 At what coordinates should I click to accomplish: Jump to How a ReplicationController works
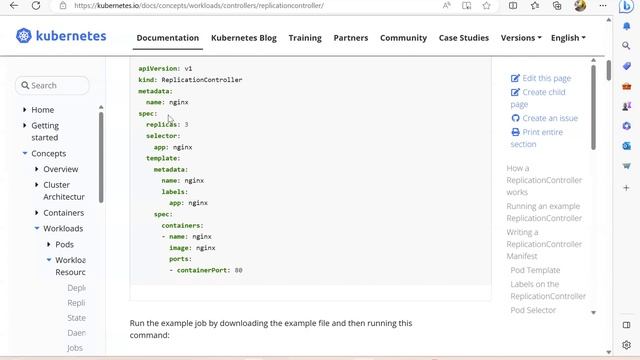(544, 180)
